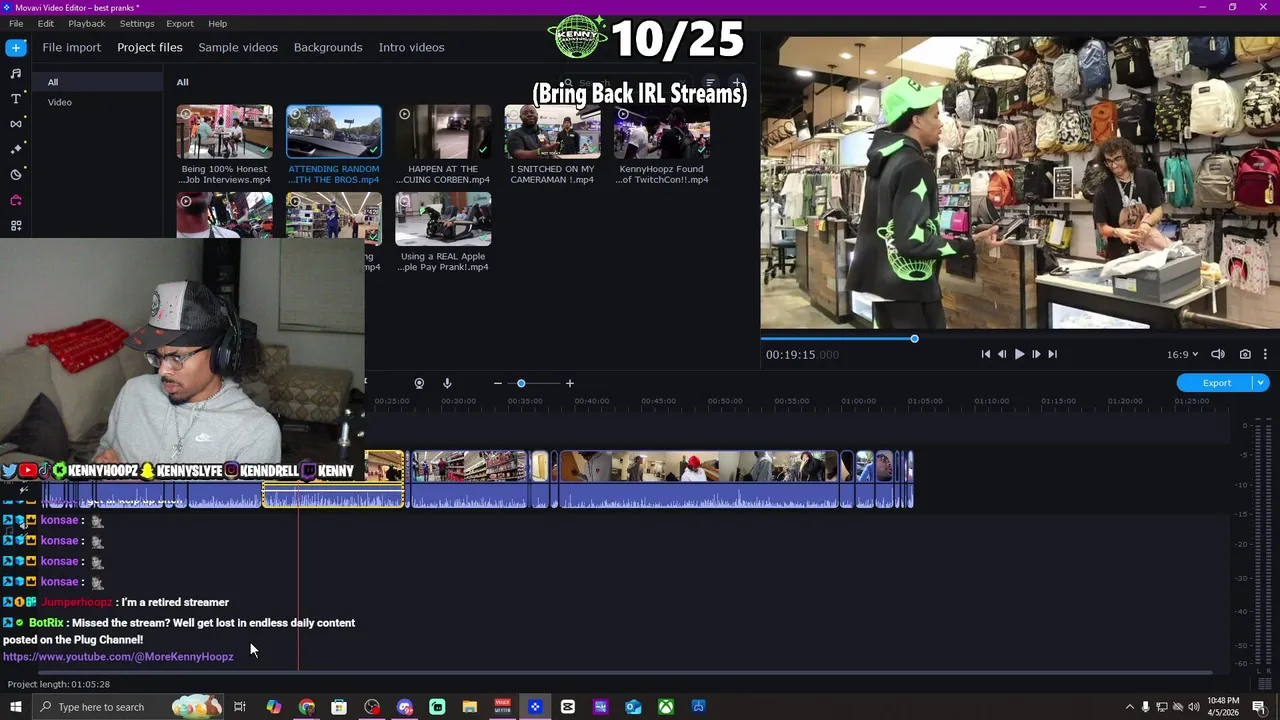The image size is (1280, 720).
Task: Switch to Intro videos tab
Action: (x=411, y=47)
